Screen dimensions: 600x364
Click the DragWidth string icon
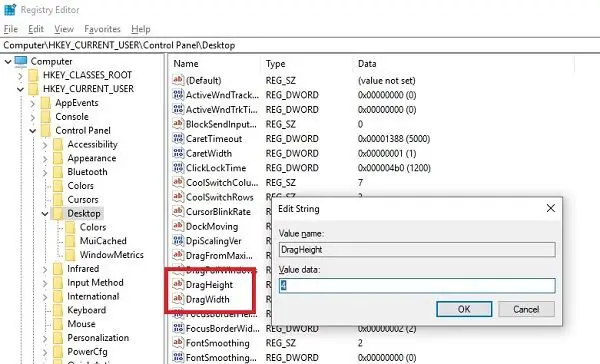click(178, 299)
